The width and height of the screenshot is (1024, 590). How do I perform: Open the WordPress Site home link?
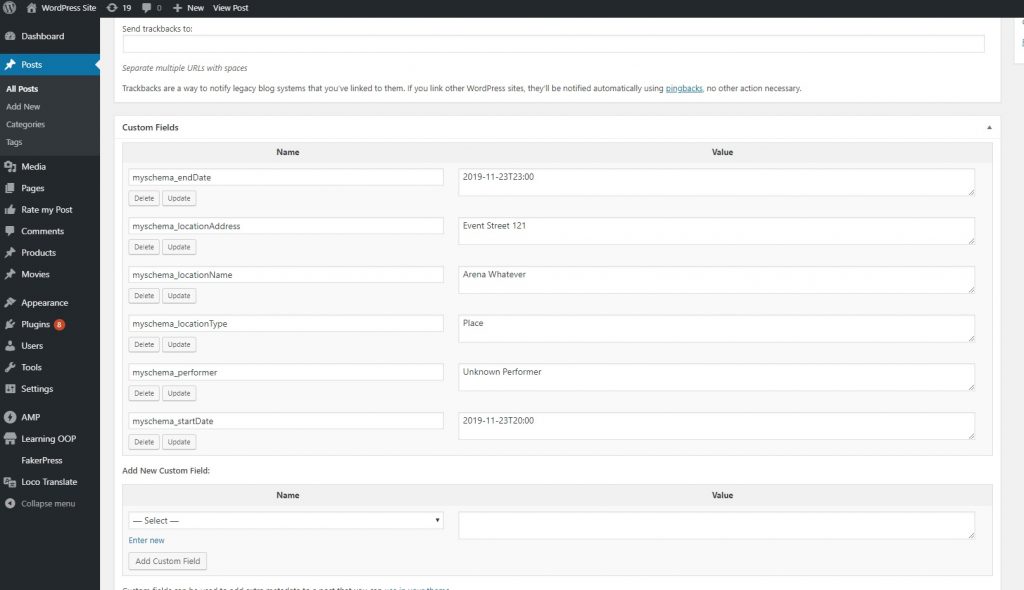click(x=61, y=8)
